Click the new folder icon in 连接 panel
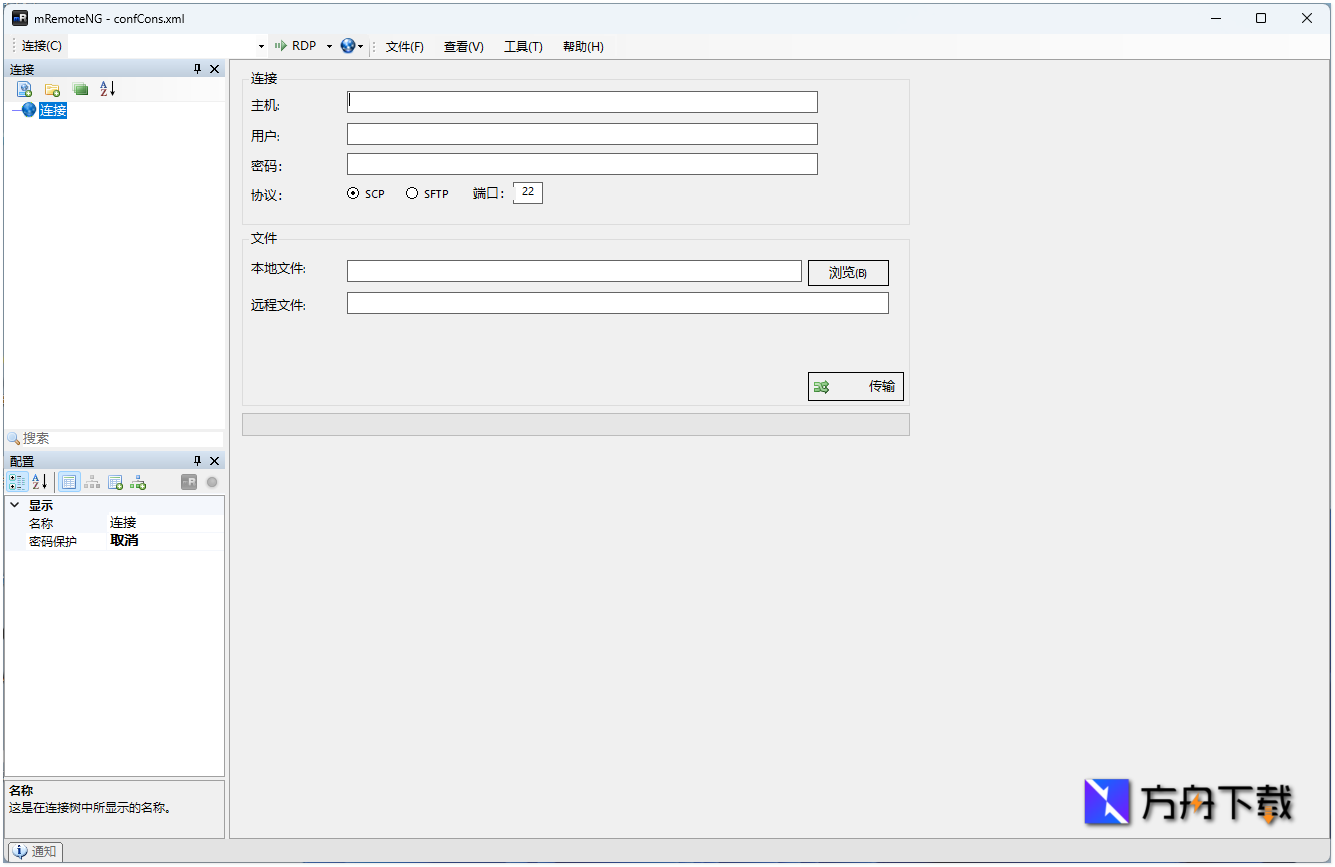 coord(52,89)
